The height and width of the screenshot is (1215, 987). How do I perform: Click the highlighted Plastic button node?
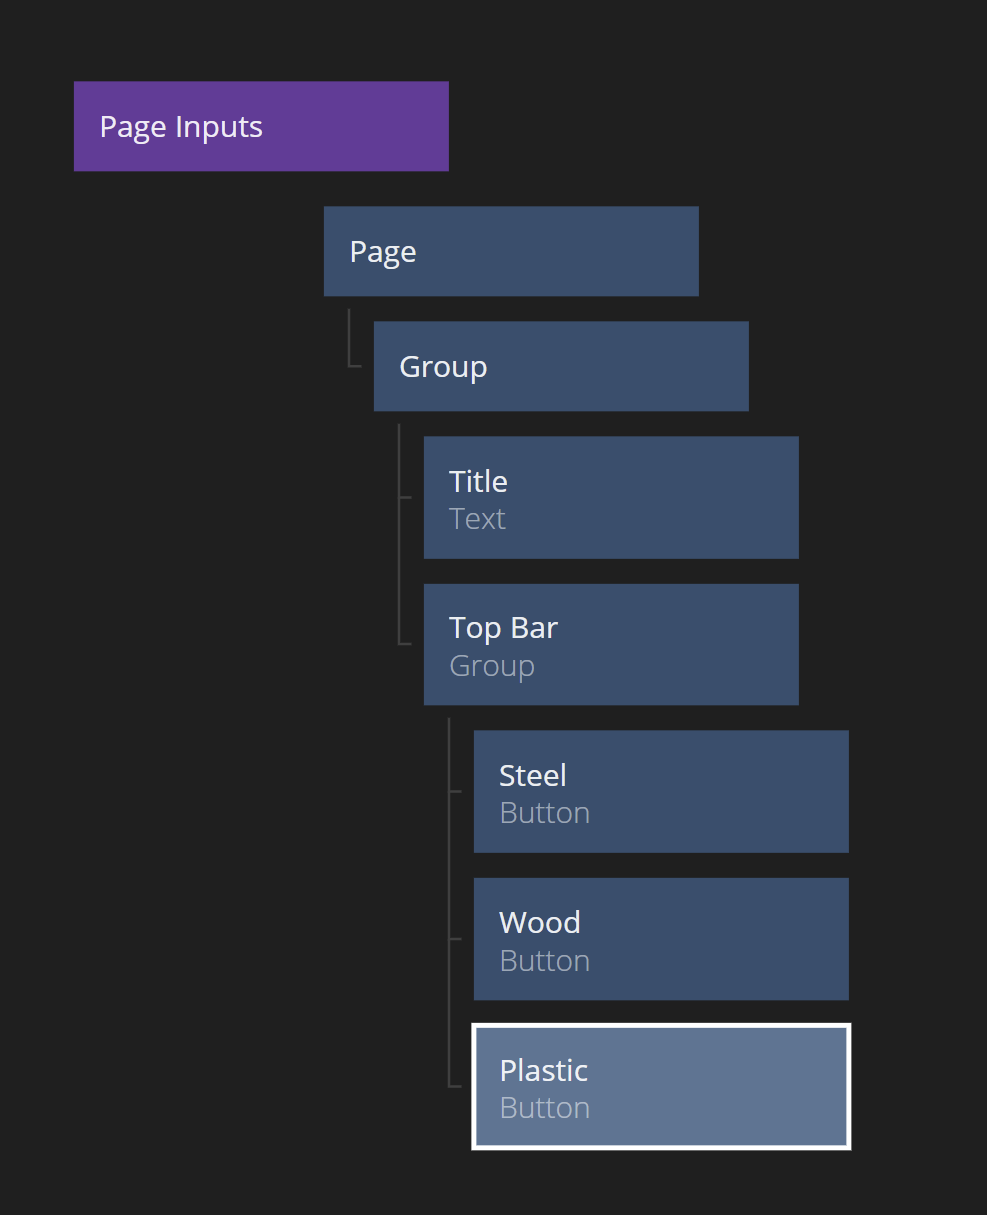tap(660, 1086)
